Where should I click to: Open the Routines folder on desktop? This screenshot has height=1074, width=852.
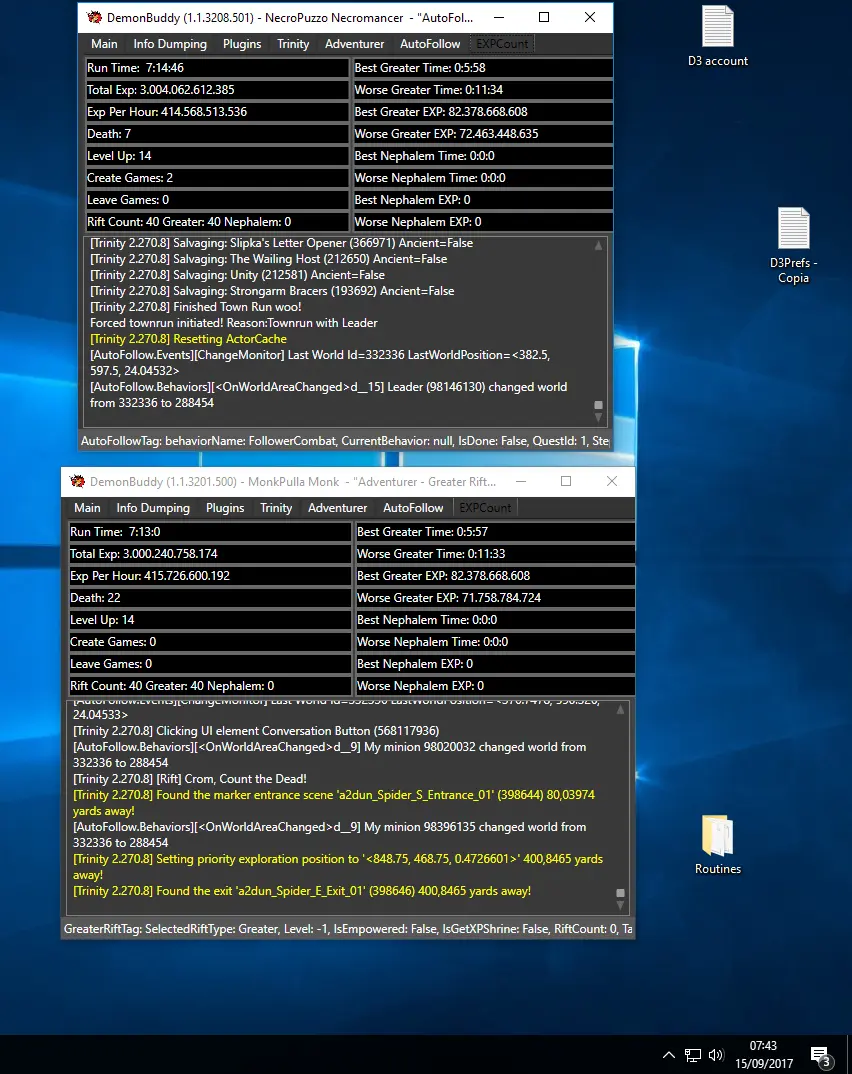click(x=718, y=845)
